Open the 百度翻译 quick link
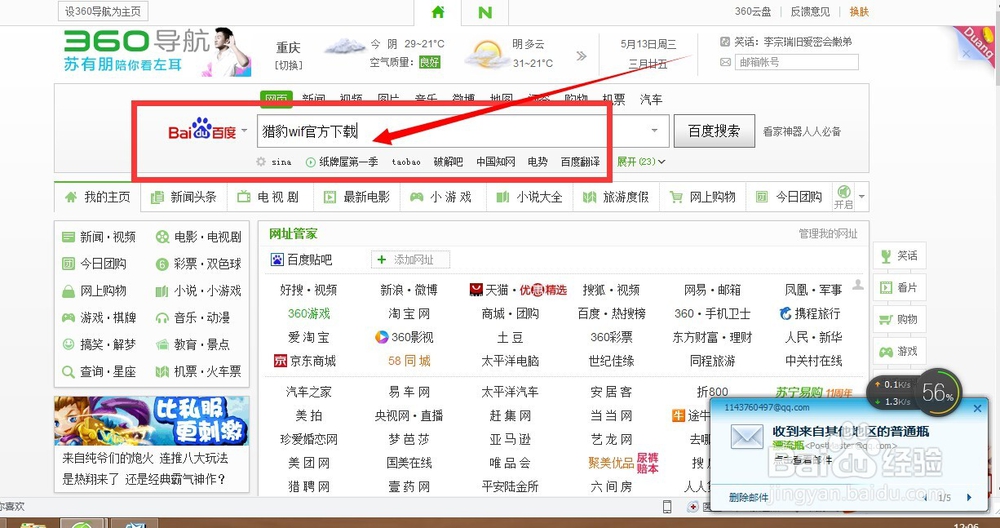Screen dimensions: 1000x528 (580, 162)
